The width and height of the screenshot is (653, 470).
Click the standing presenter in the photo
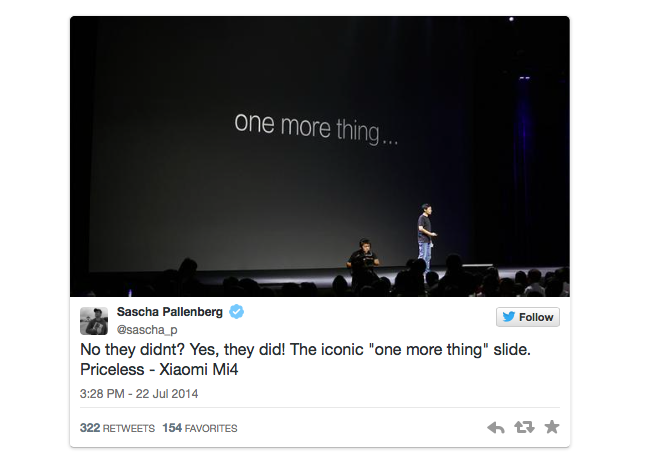pos(426,236)
